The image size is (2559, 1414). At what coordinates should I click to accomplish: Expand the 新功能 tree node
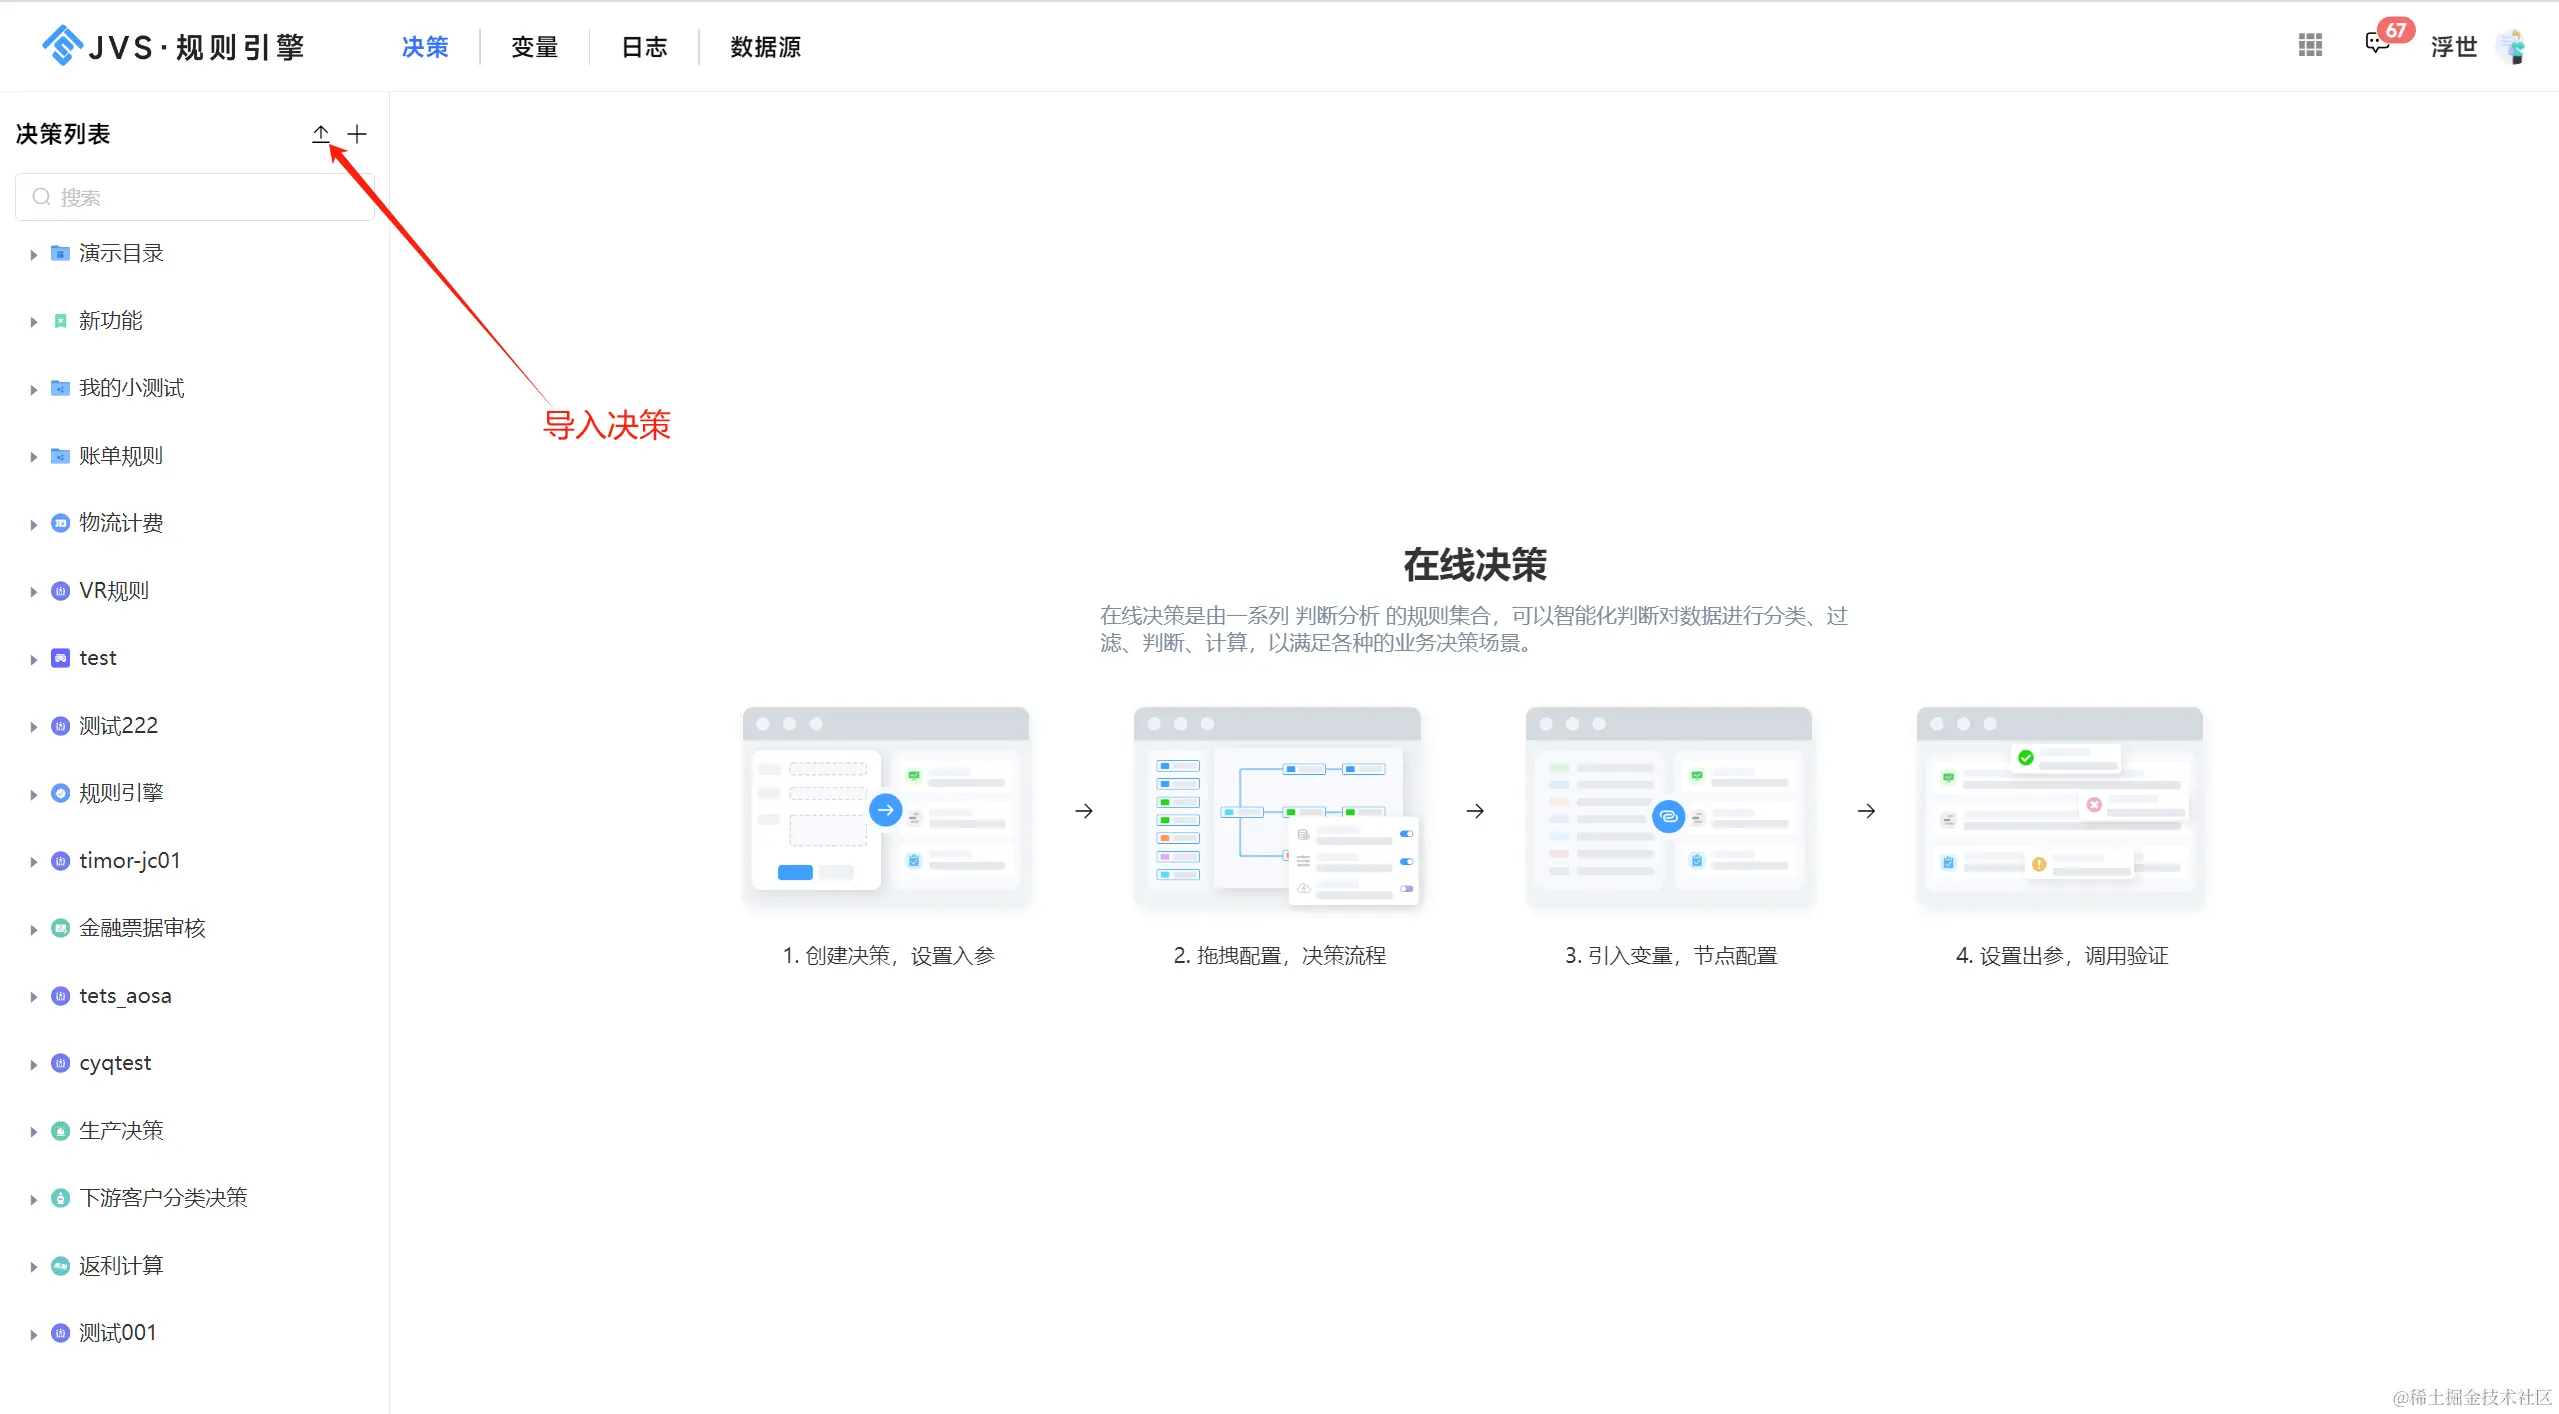(33, 321)
